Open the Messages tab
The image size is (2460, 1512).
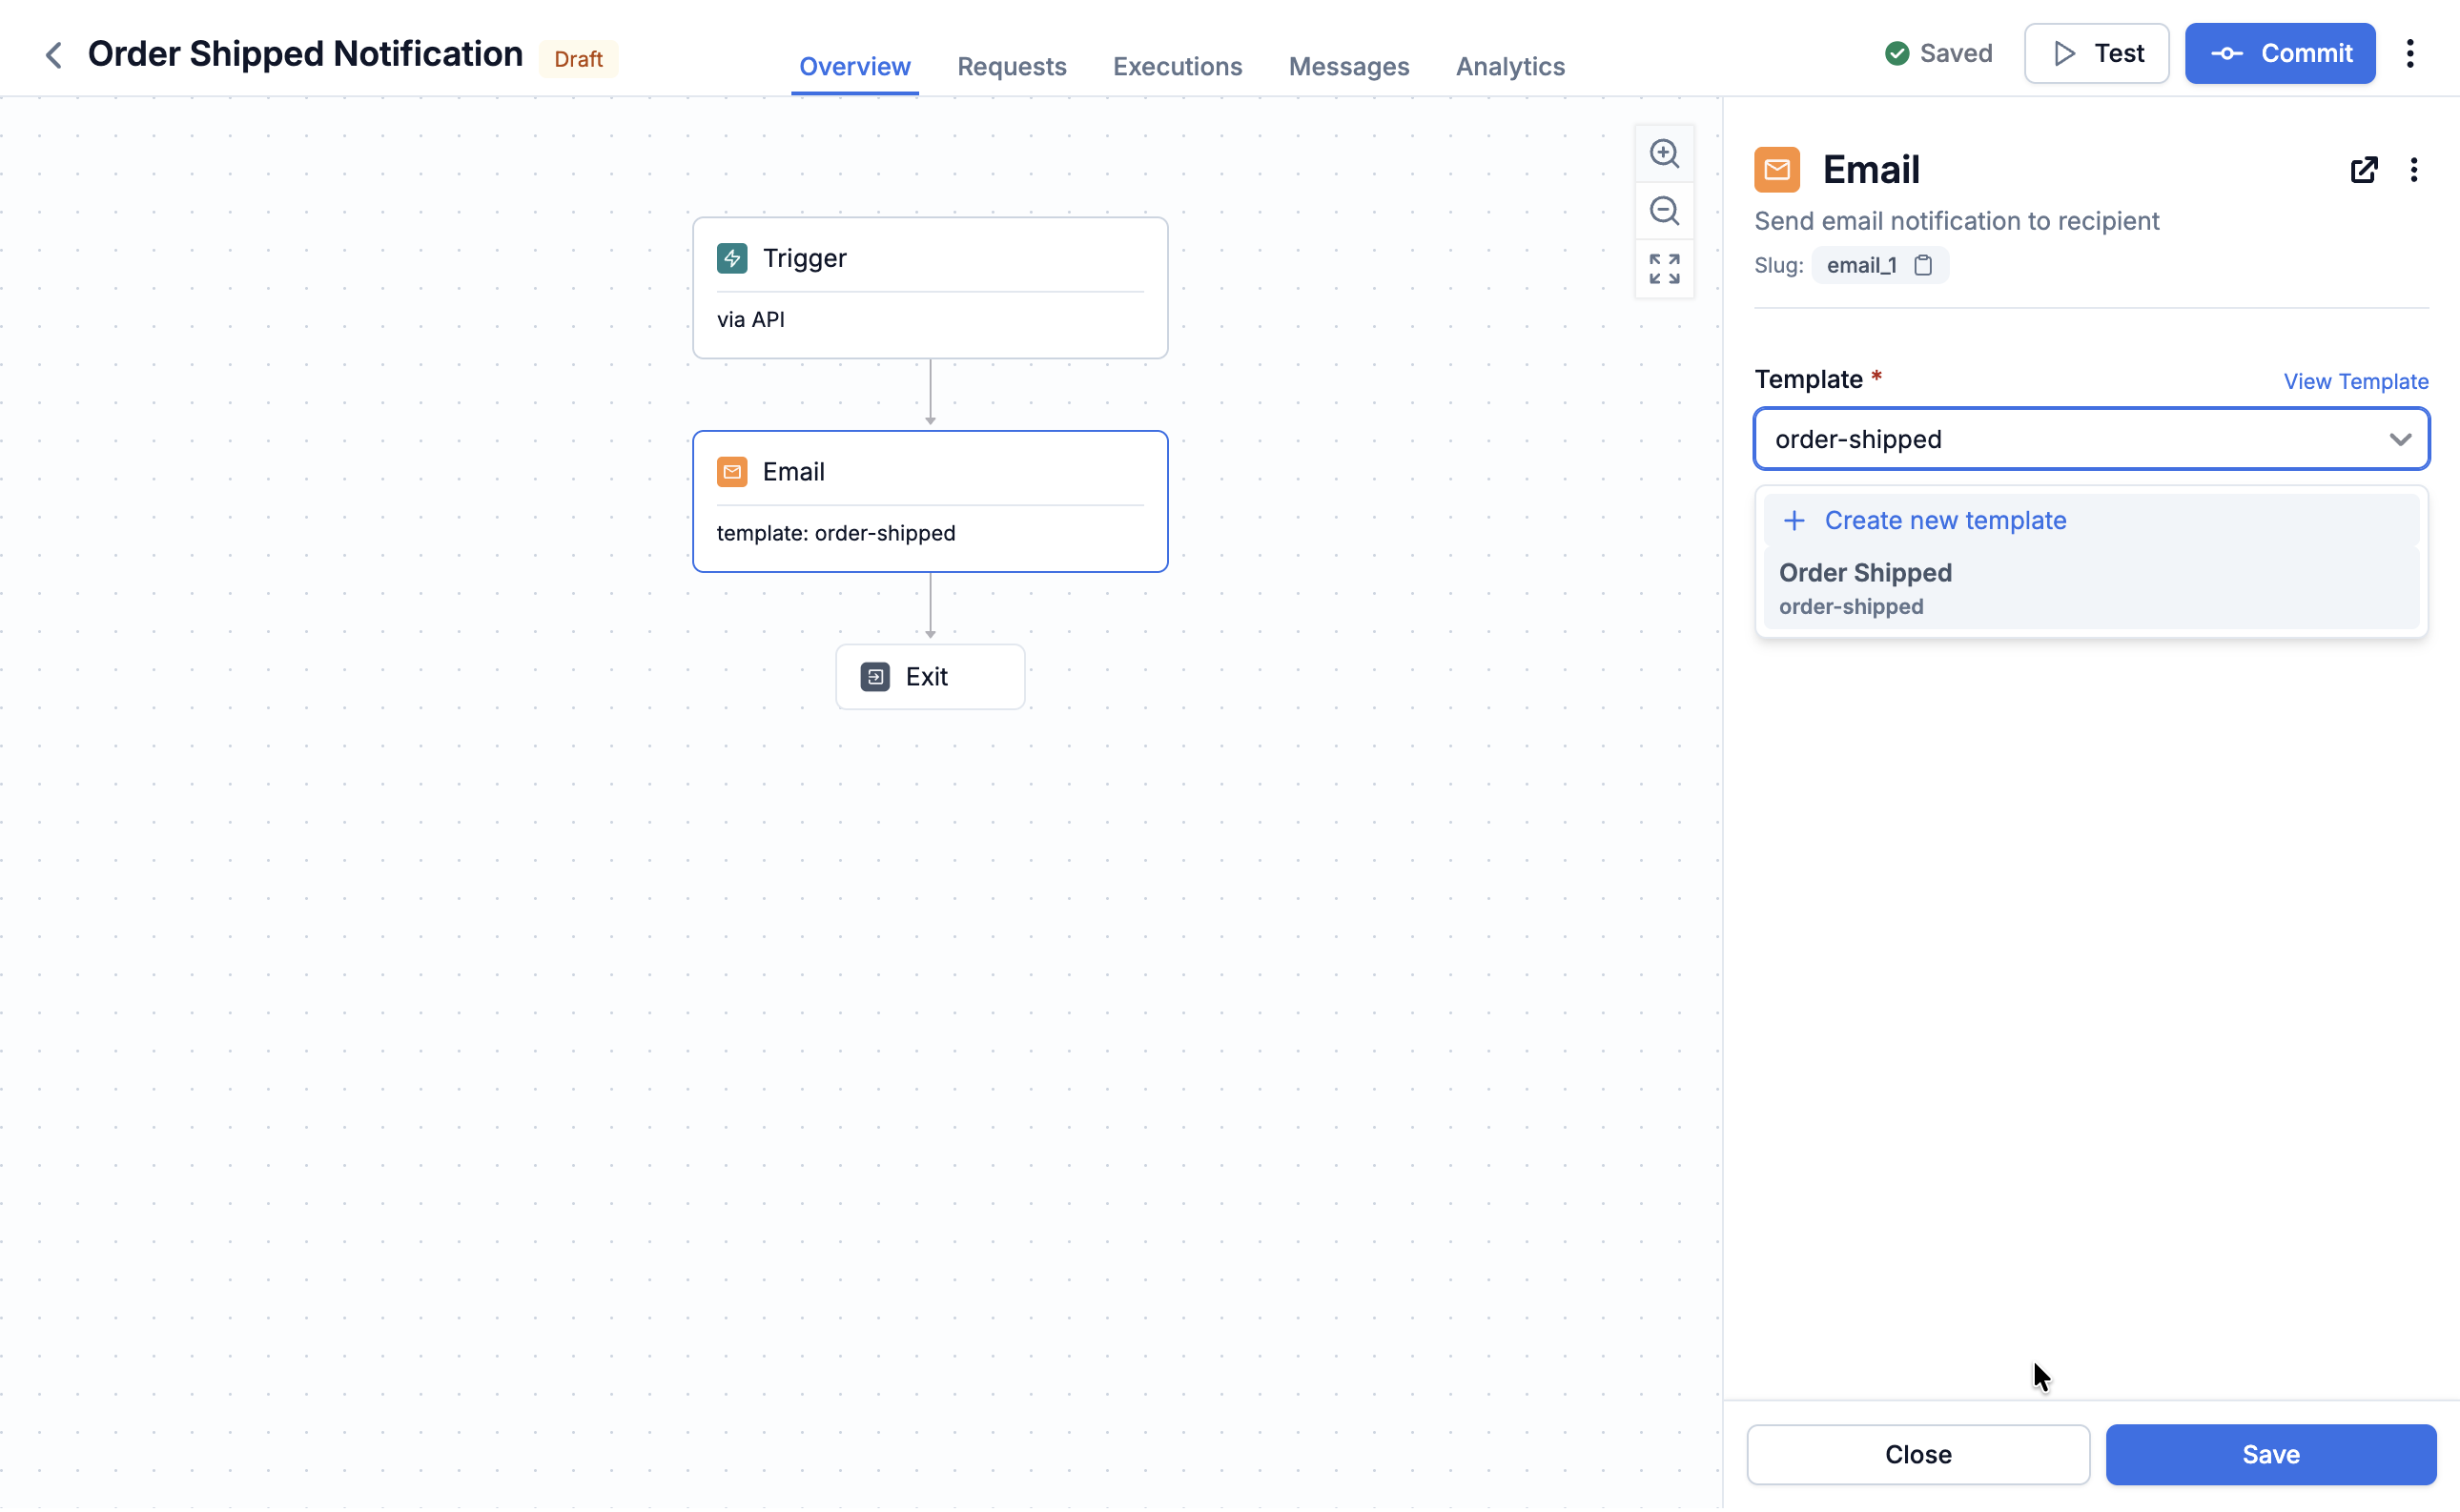pyautogui.click(x=1348, y=66)
